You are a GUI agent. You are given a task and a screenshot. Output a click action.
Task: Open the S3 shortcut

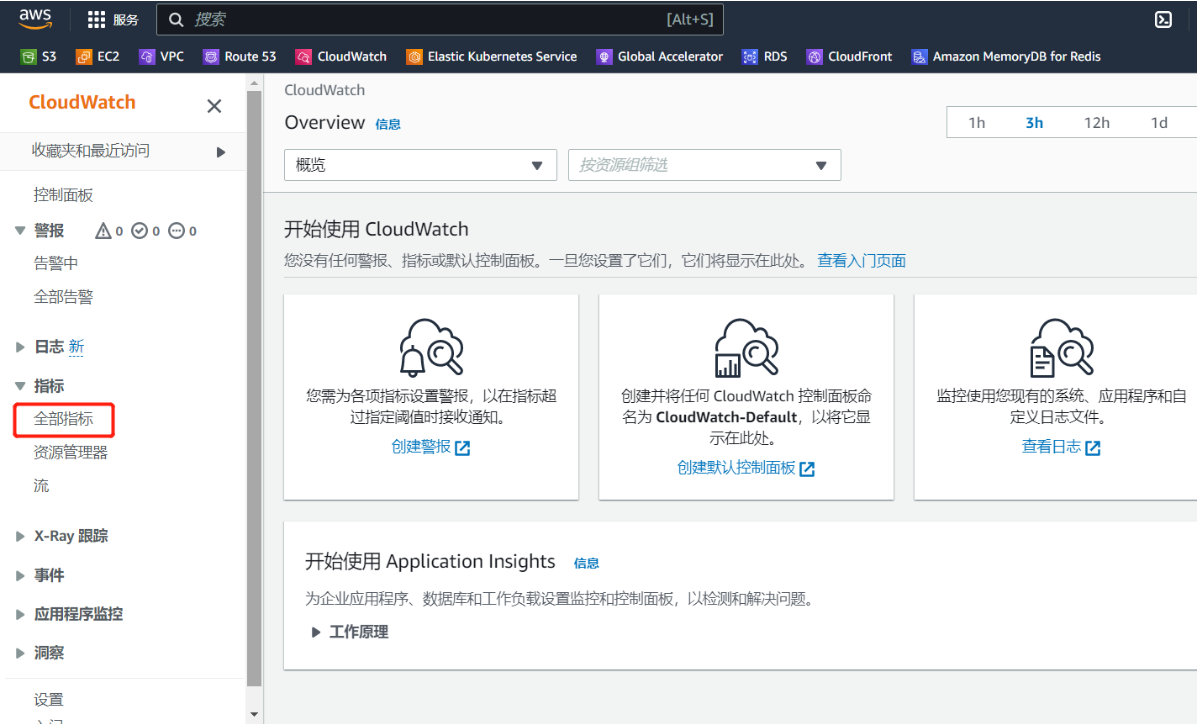pyautogui.click(x=38, y=57)
